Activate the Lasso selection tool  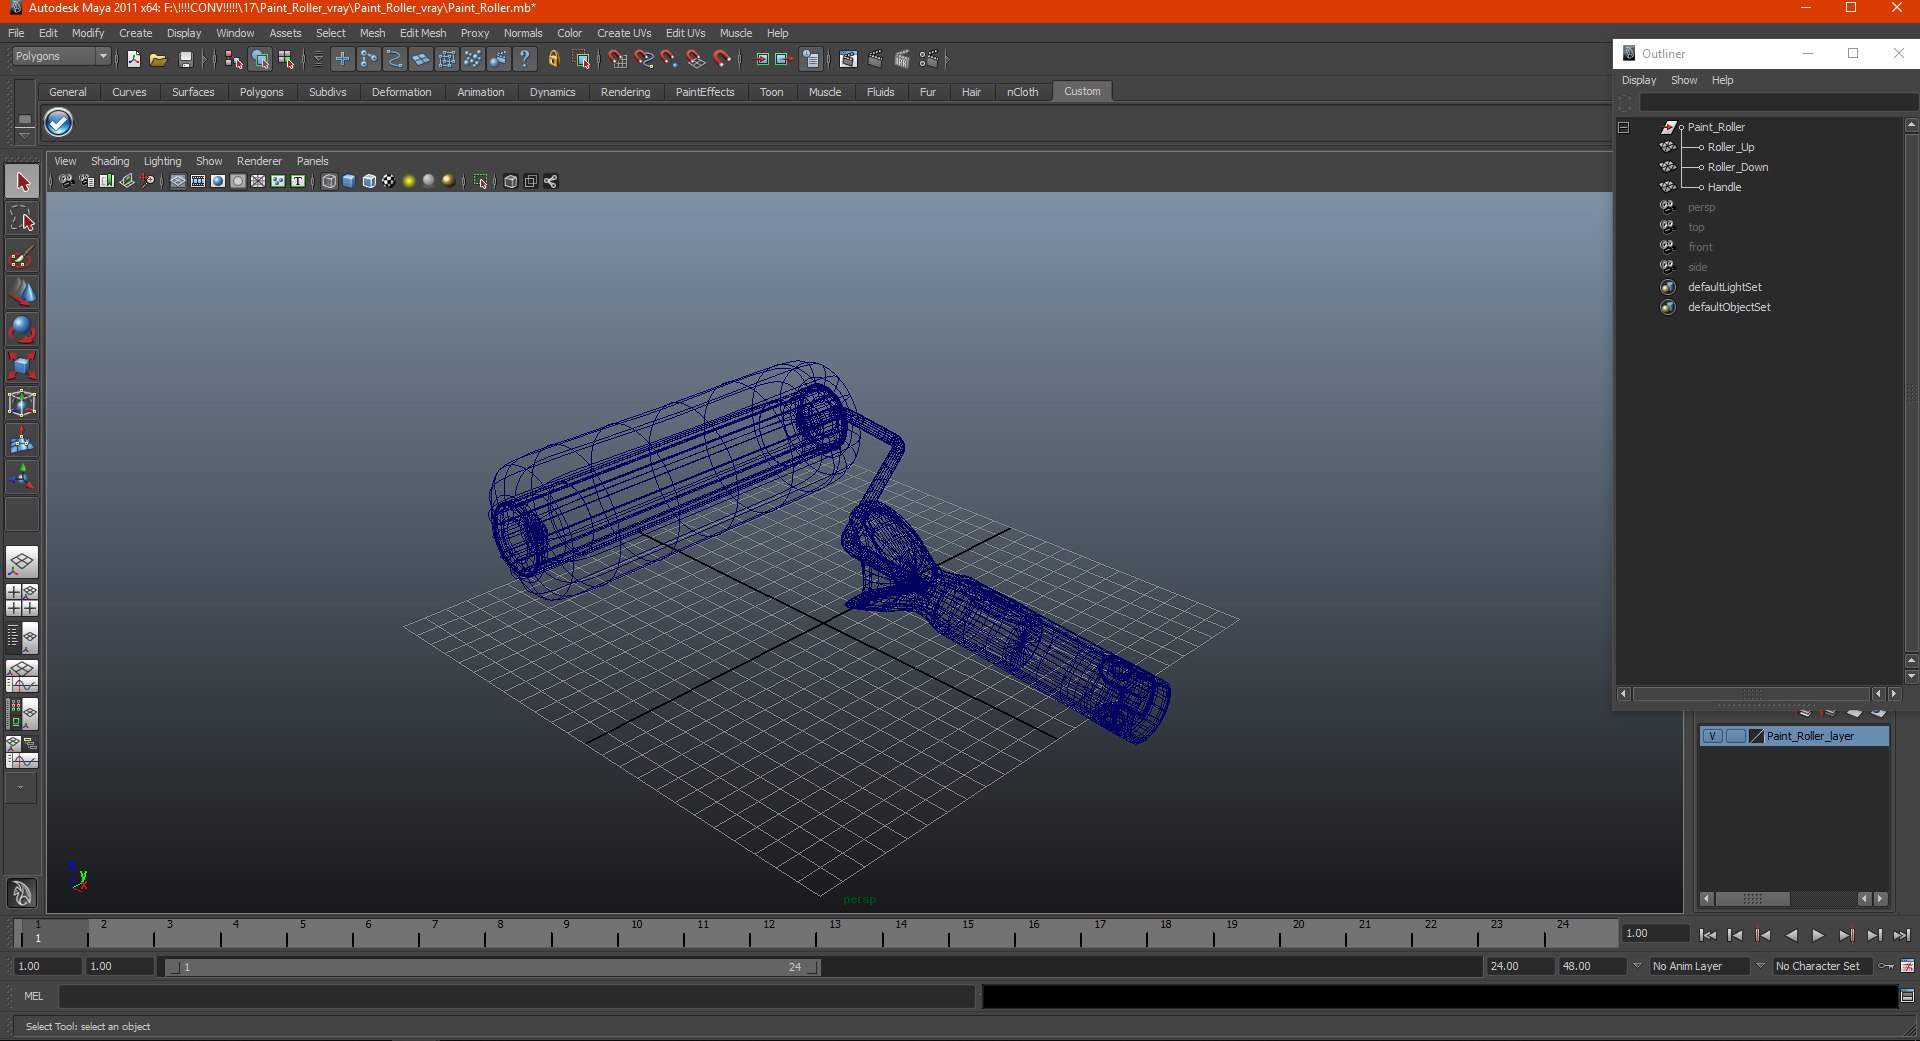point(22,219)
